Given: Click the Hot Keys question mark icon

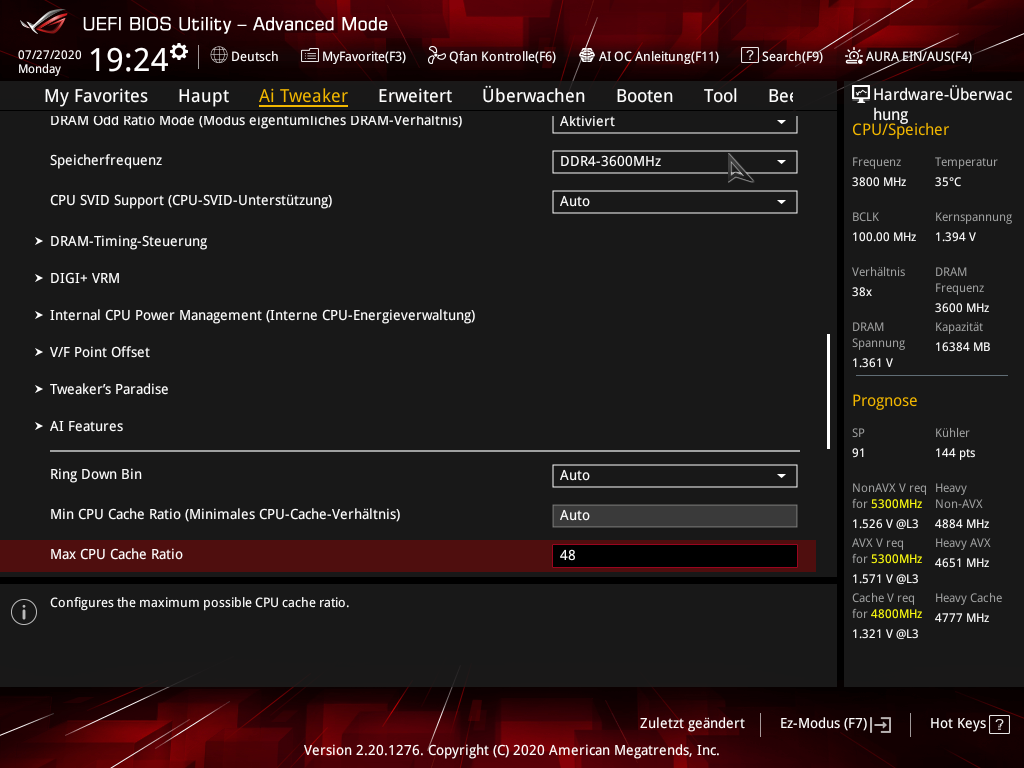Looking at the screenshot, I should (999, 724).
